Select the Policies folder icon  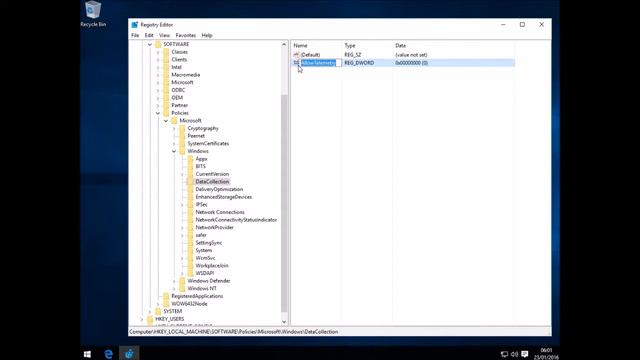166,113
